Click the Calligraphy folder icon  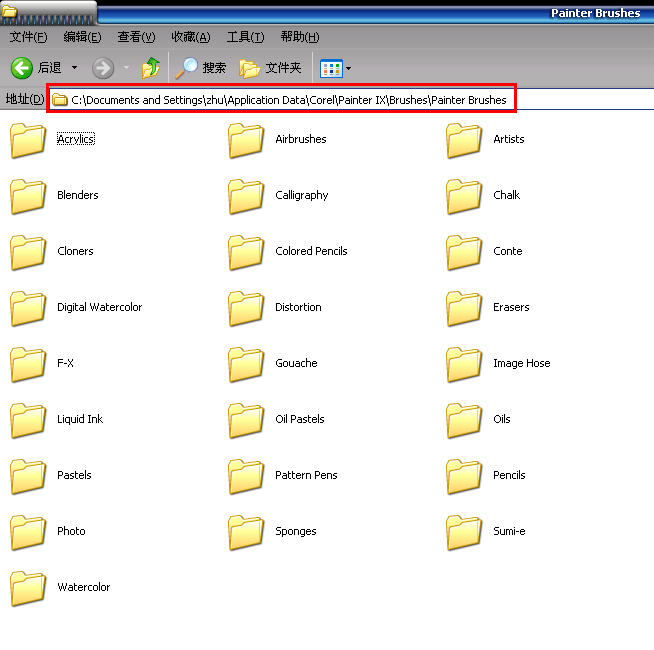246,196
